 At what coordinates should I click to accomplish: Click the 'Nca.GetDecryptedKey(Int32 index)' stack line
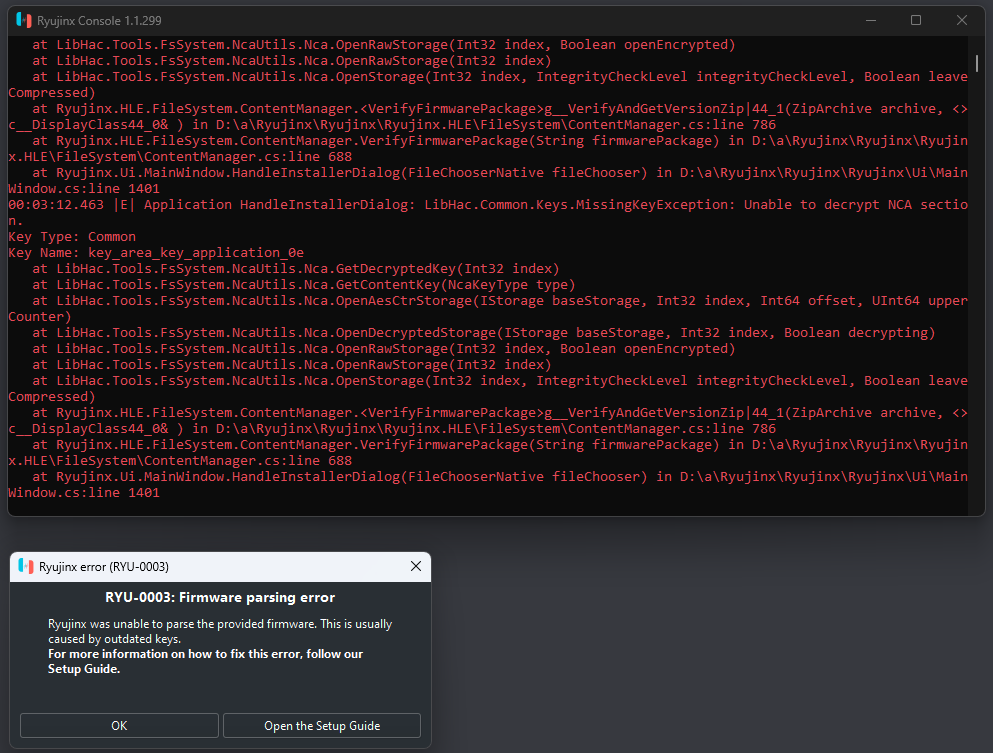tap(296, 269)
